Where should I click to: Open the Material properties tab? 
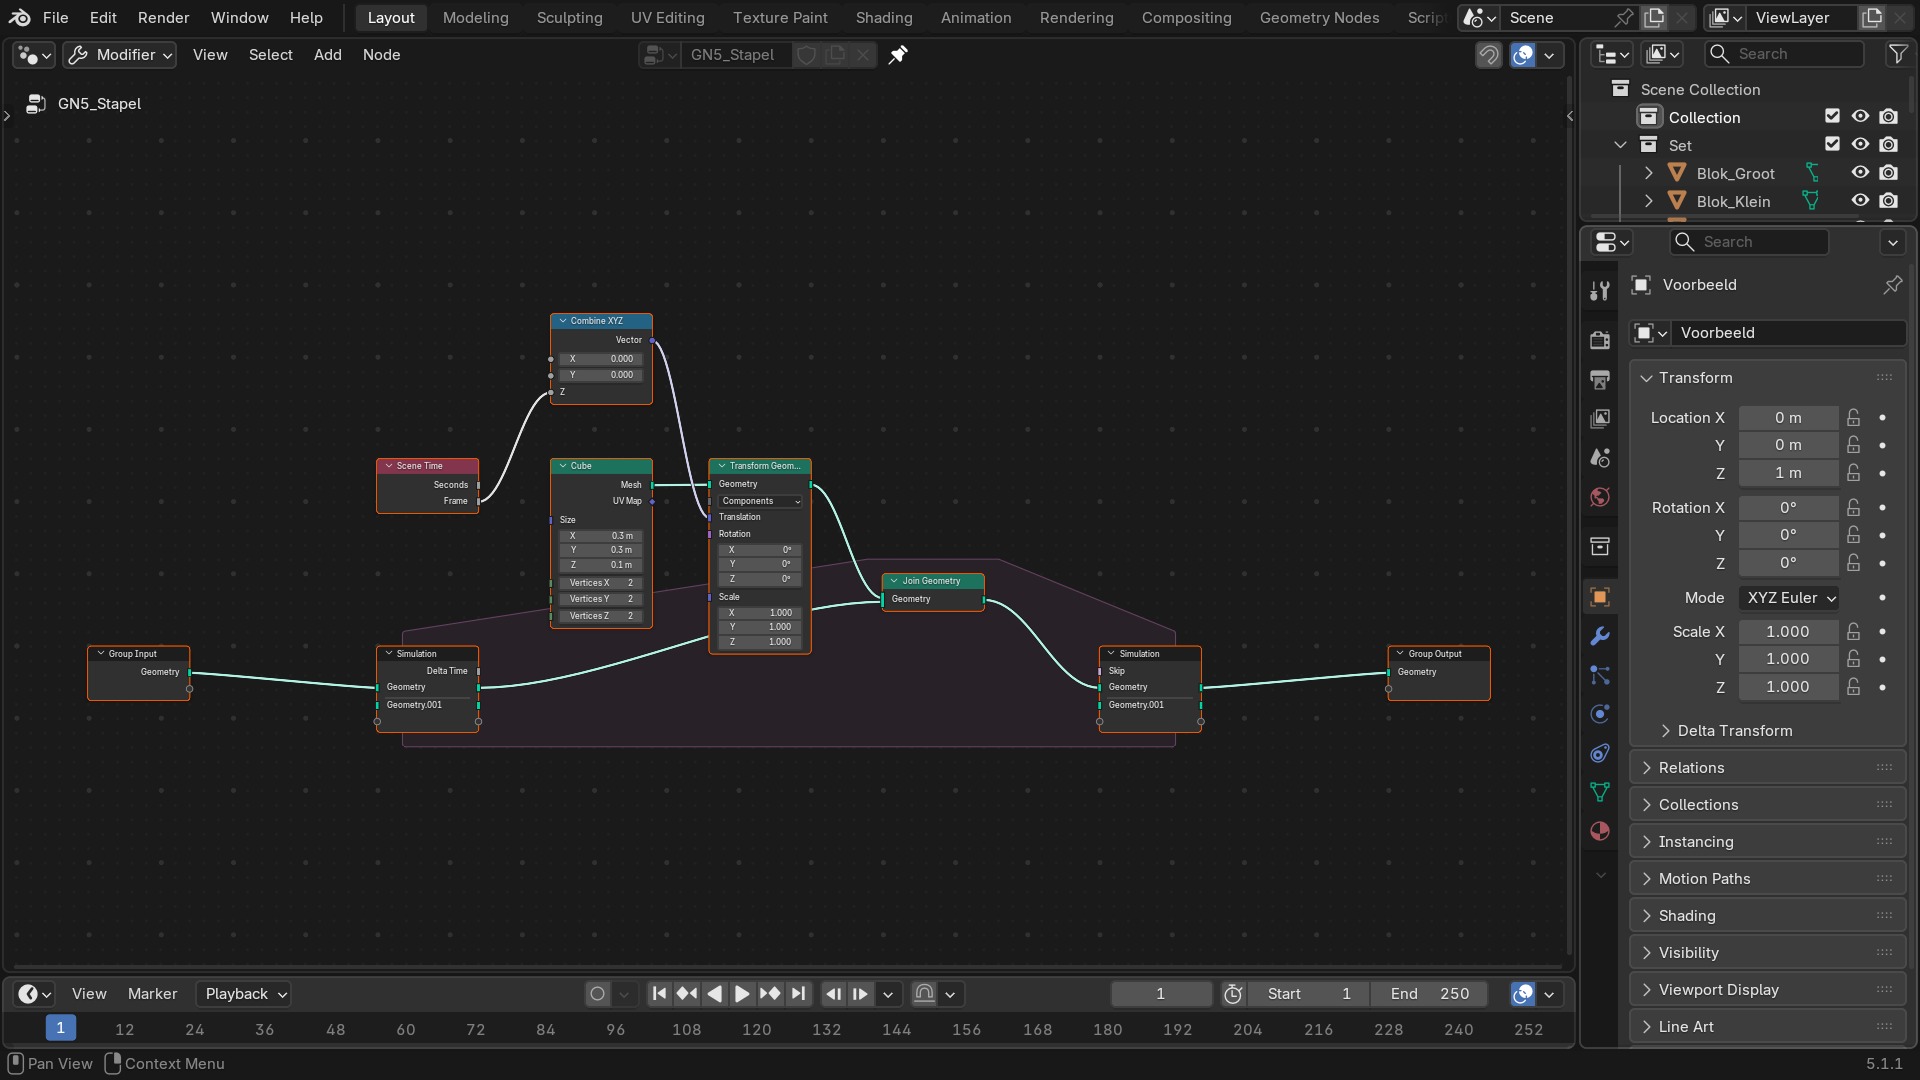(1600, 831)
